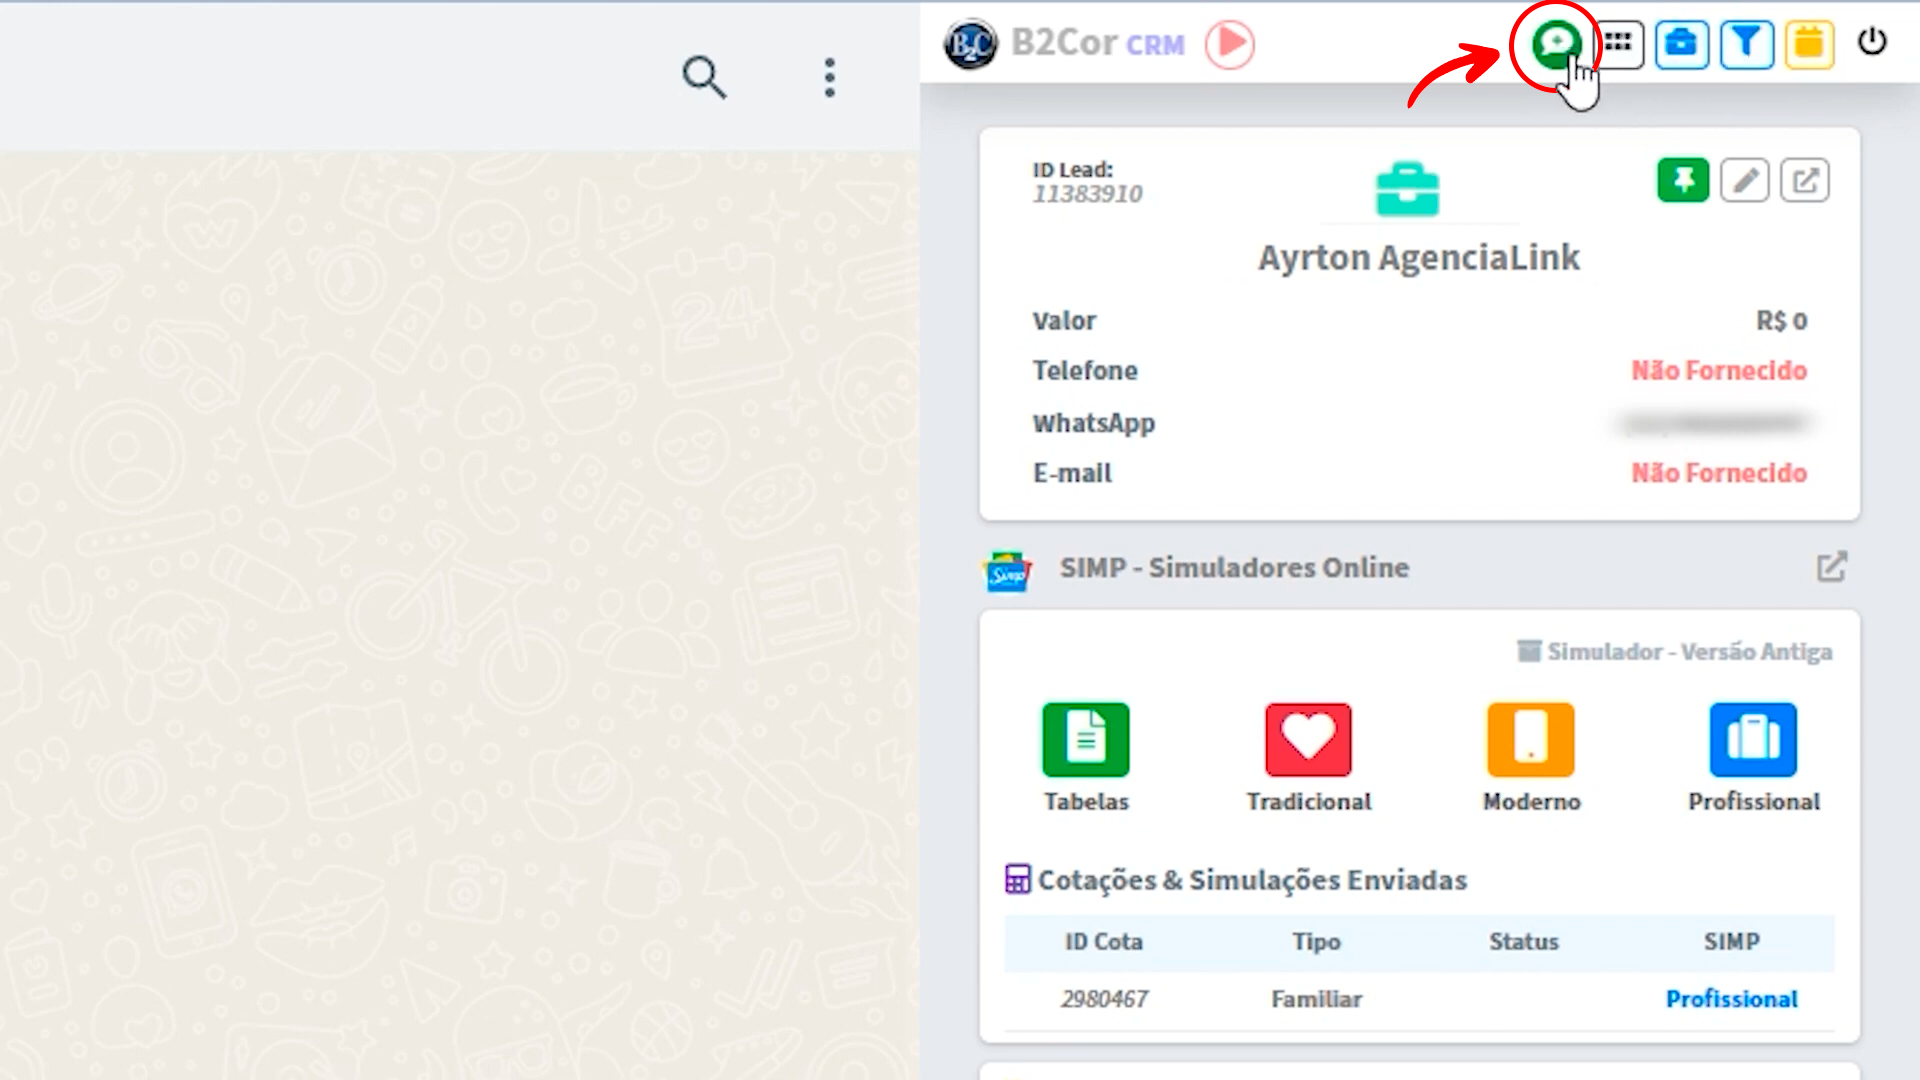Click the blue briefcase header icon
The image size is (1920, 1080).
pos(1681,44)
